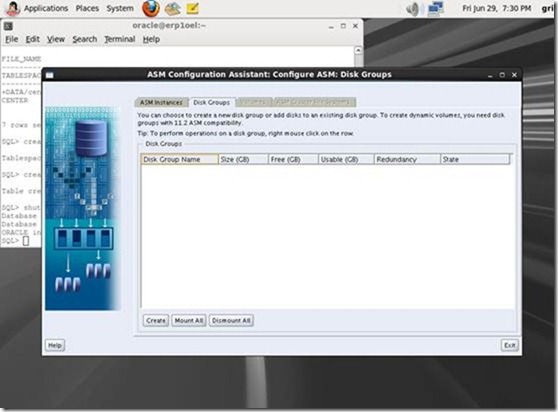Viewport: 558px width, 412px height.
Task: Click the ASM Assistant window menu icon
Action: [x=49, y=75]
